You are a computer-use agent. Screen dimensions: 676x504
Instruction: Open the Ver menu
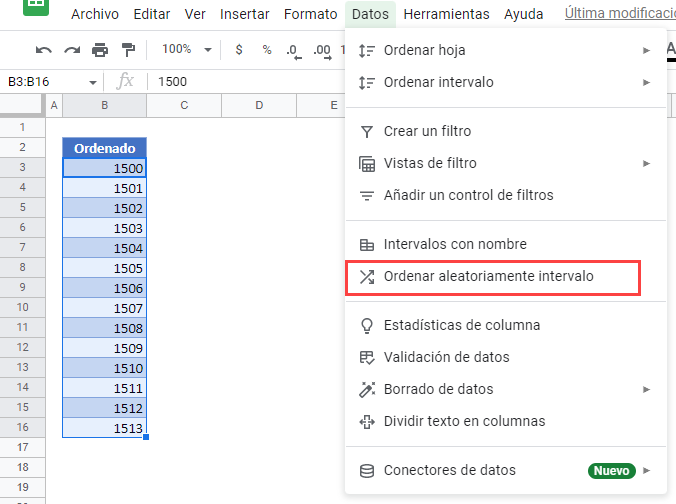click(x=195, y=14)
